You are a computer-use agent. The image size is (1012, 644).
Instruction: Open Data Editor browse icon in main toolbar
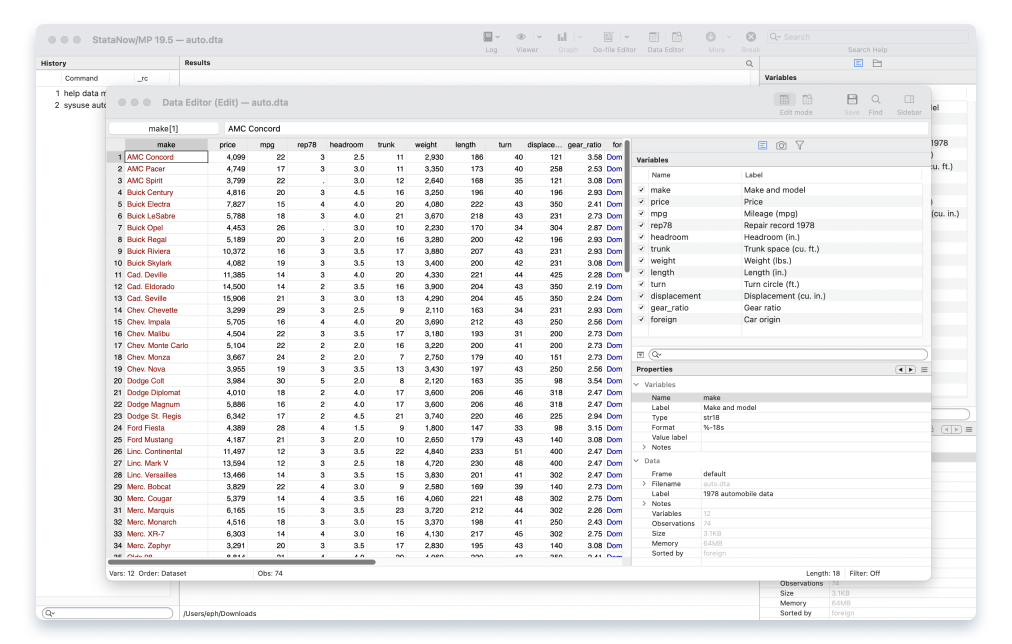pyautogui.click(x=677, y=37)
